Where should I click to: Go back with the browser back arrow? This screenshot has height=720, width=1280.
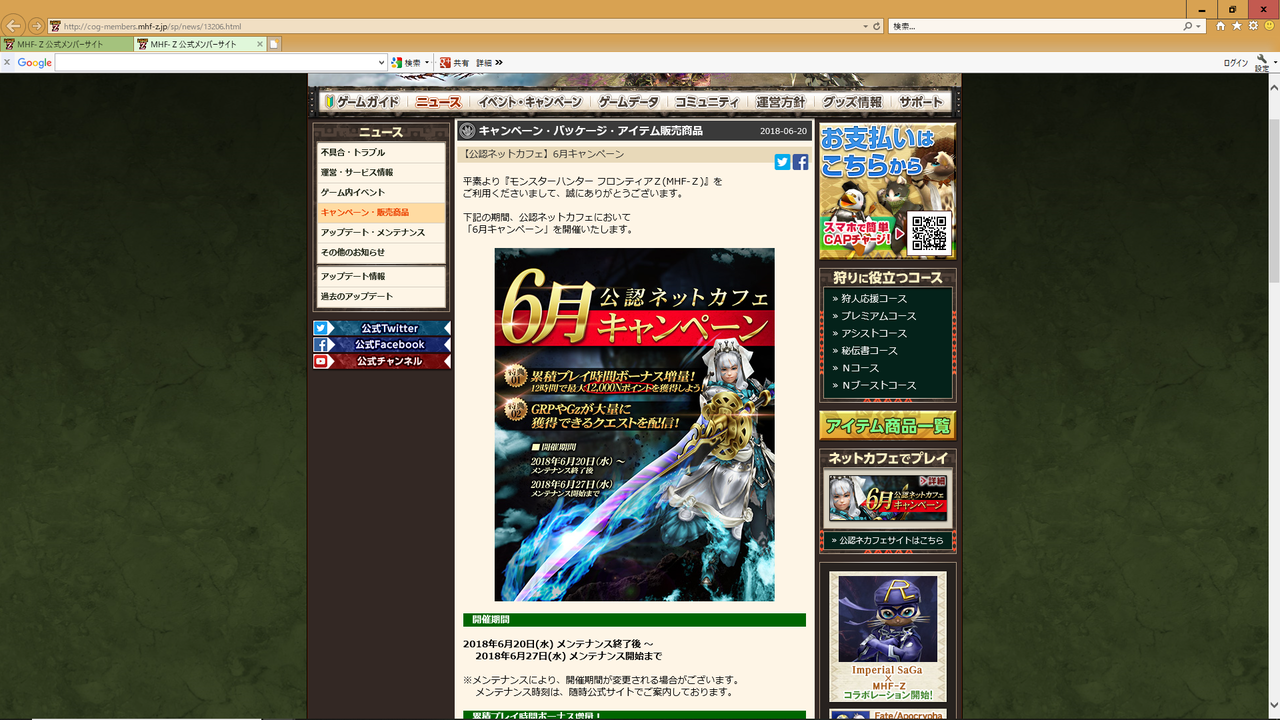click(x=14, y=26)
